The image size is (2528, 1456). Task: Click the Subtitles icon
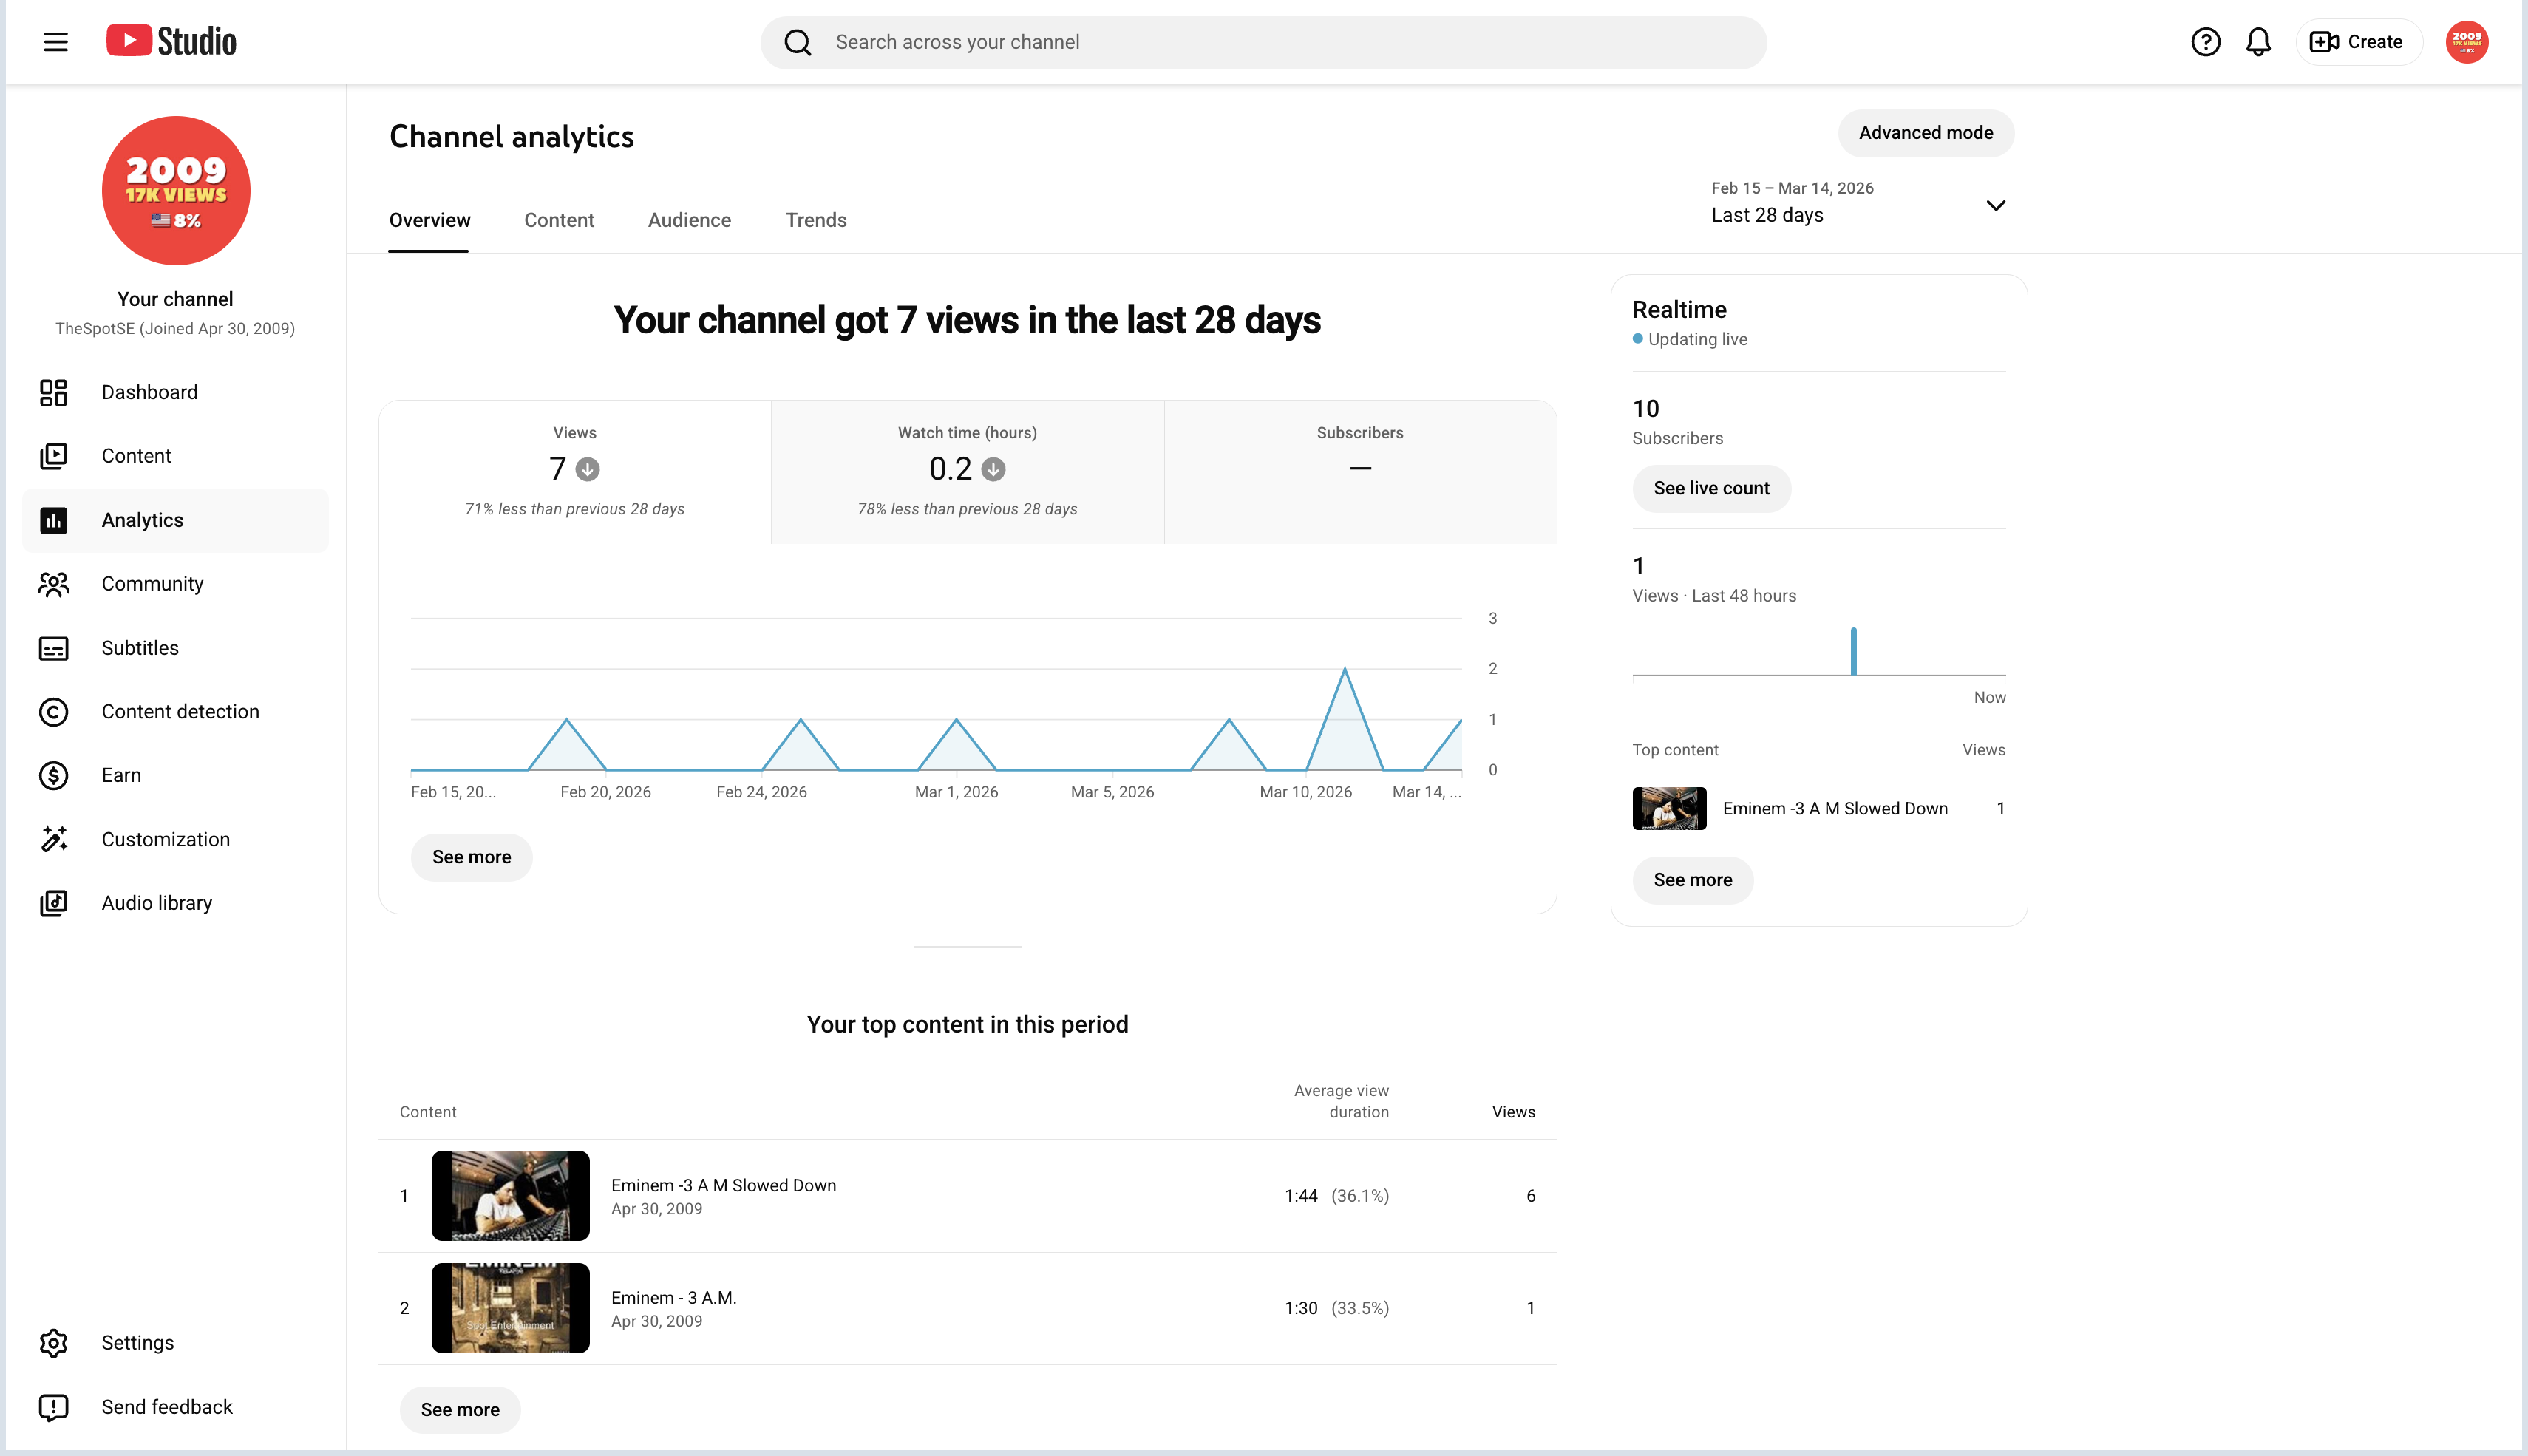point(53,648)
